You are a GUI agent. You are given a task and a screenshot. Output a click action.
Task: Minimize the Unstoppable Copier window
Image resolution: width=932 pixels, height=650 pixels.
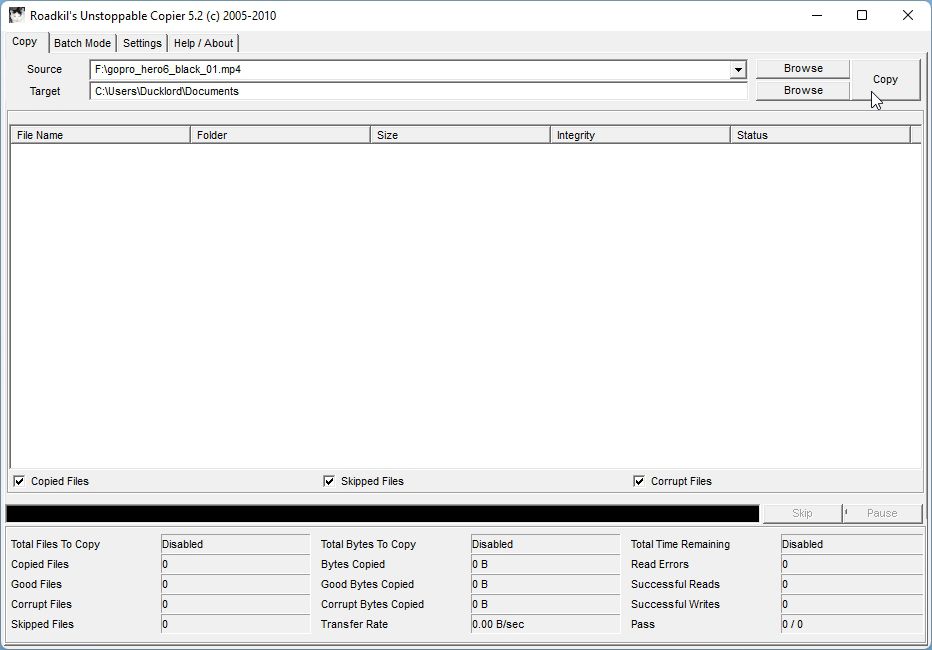[817, 15]
